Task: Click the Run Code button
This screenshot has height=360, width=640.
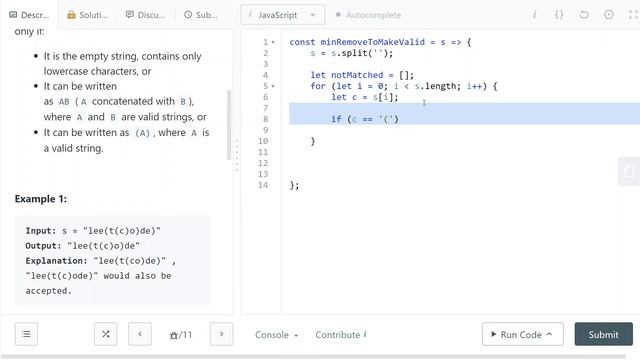Action: pyautogui.click(x=522, y=334)
